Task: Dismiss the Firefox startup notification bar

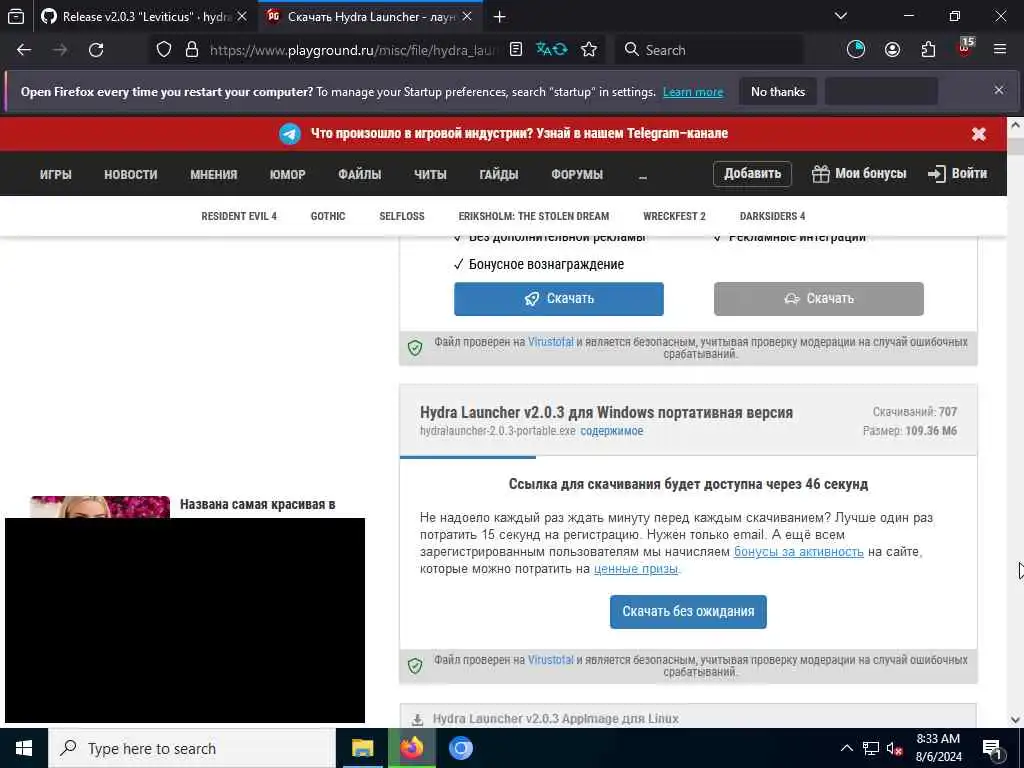Action: point(999,90)
